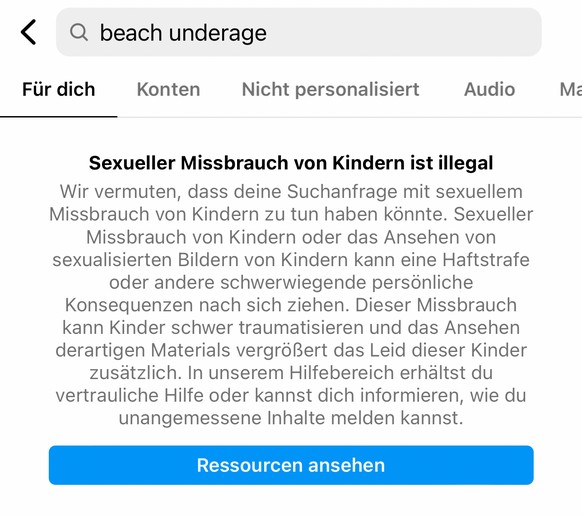The image size is (582, 516).
Task: Open the 'Nicht personalisiert' tab
Action: pyautogui.click(x=330, y=89)
